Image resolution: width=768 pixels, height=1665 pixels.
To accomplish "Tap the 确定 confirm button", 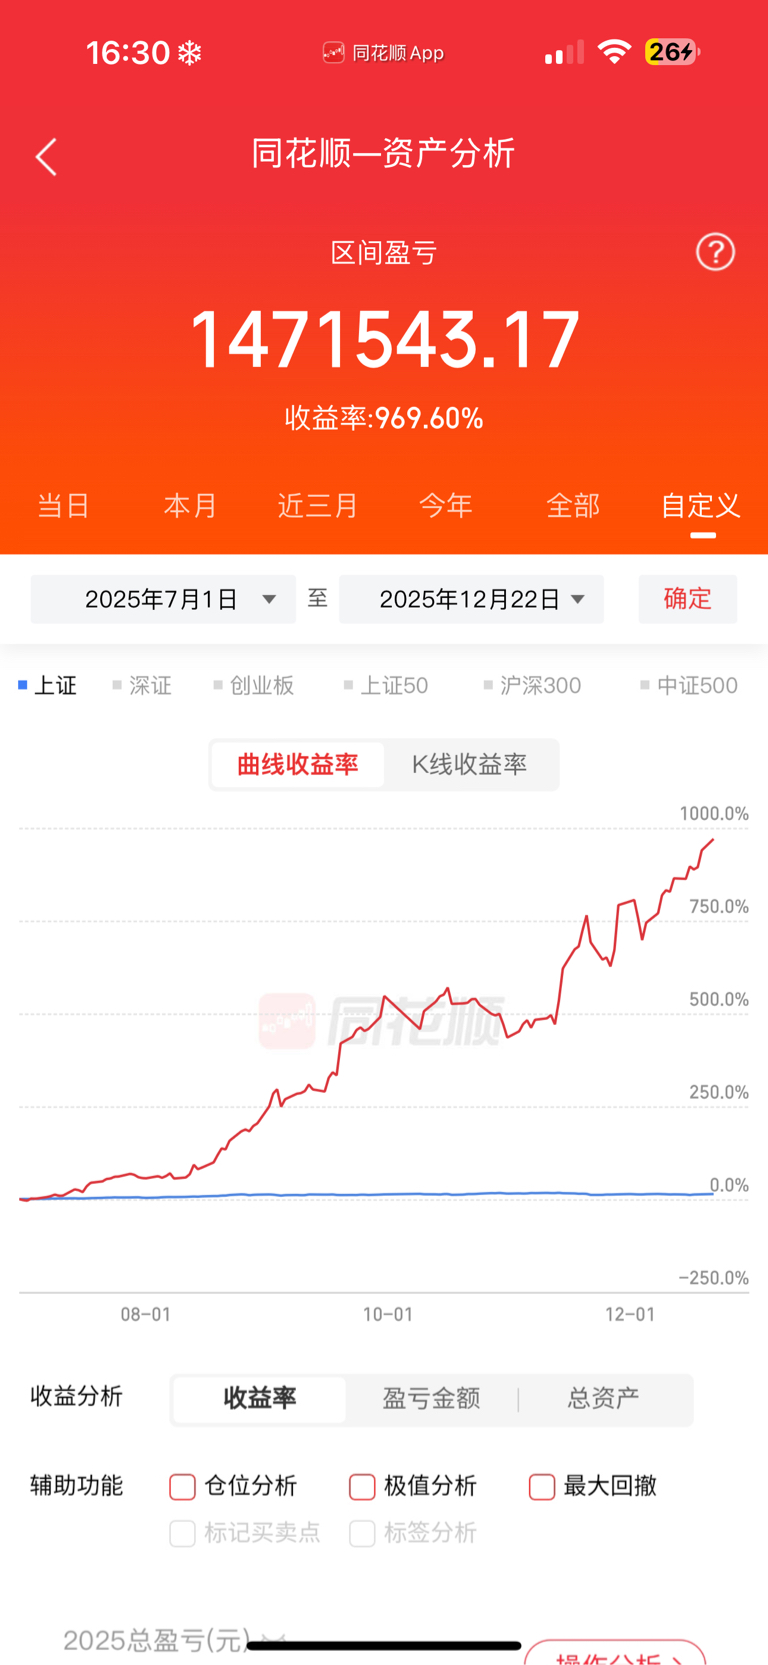I will 688,599.
